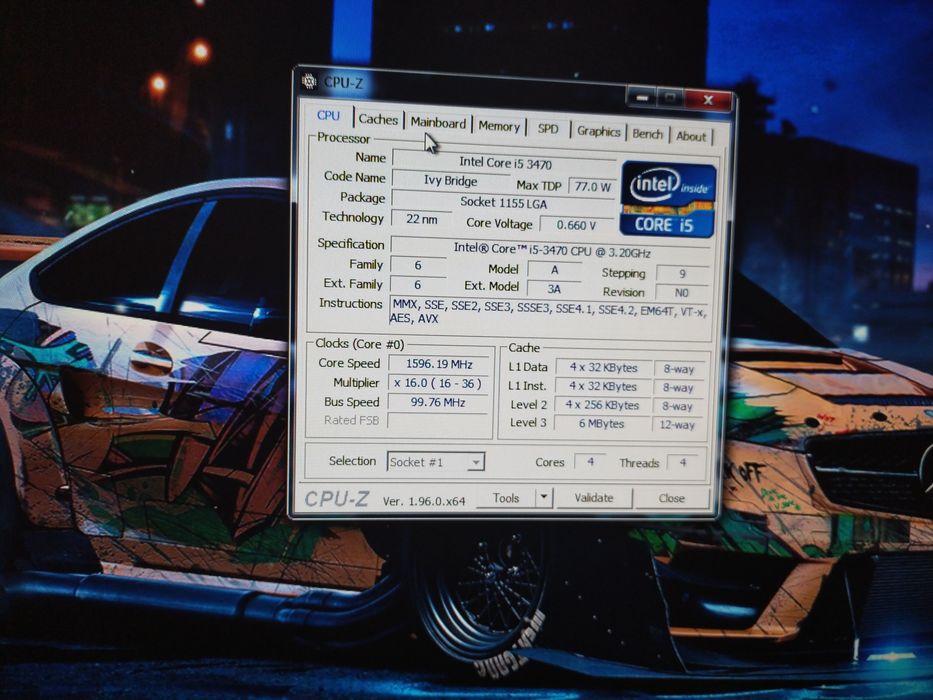
Task: Click the Validate button
Action: click(x=594, y=498)
